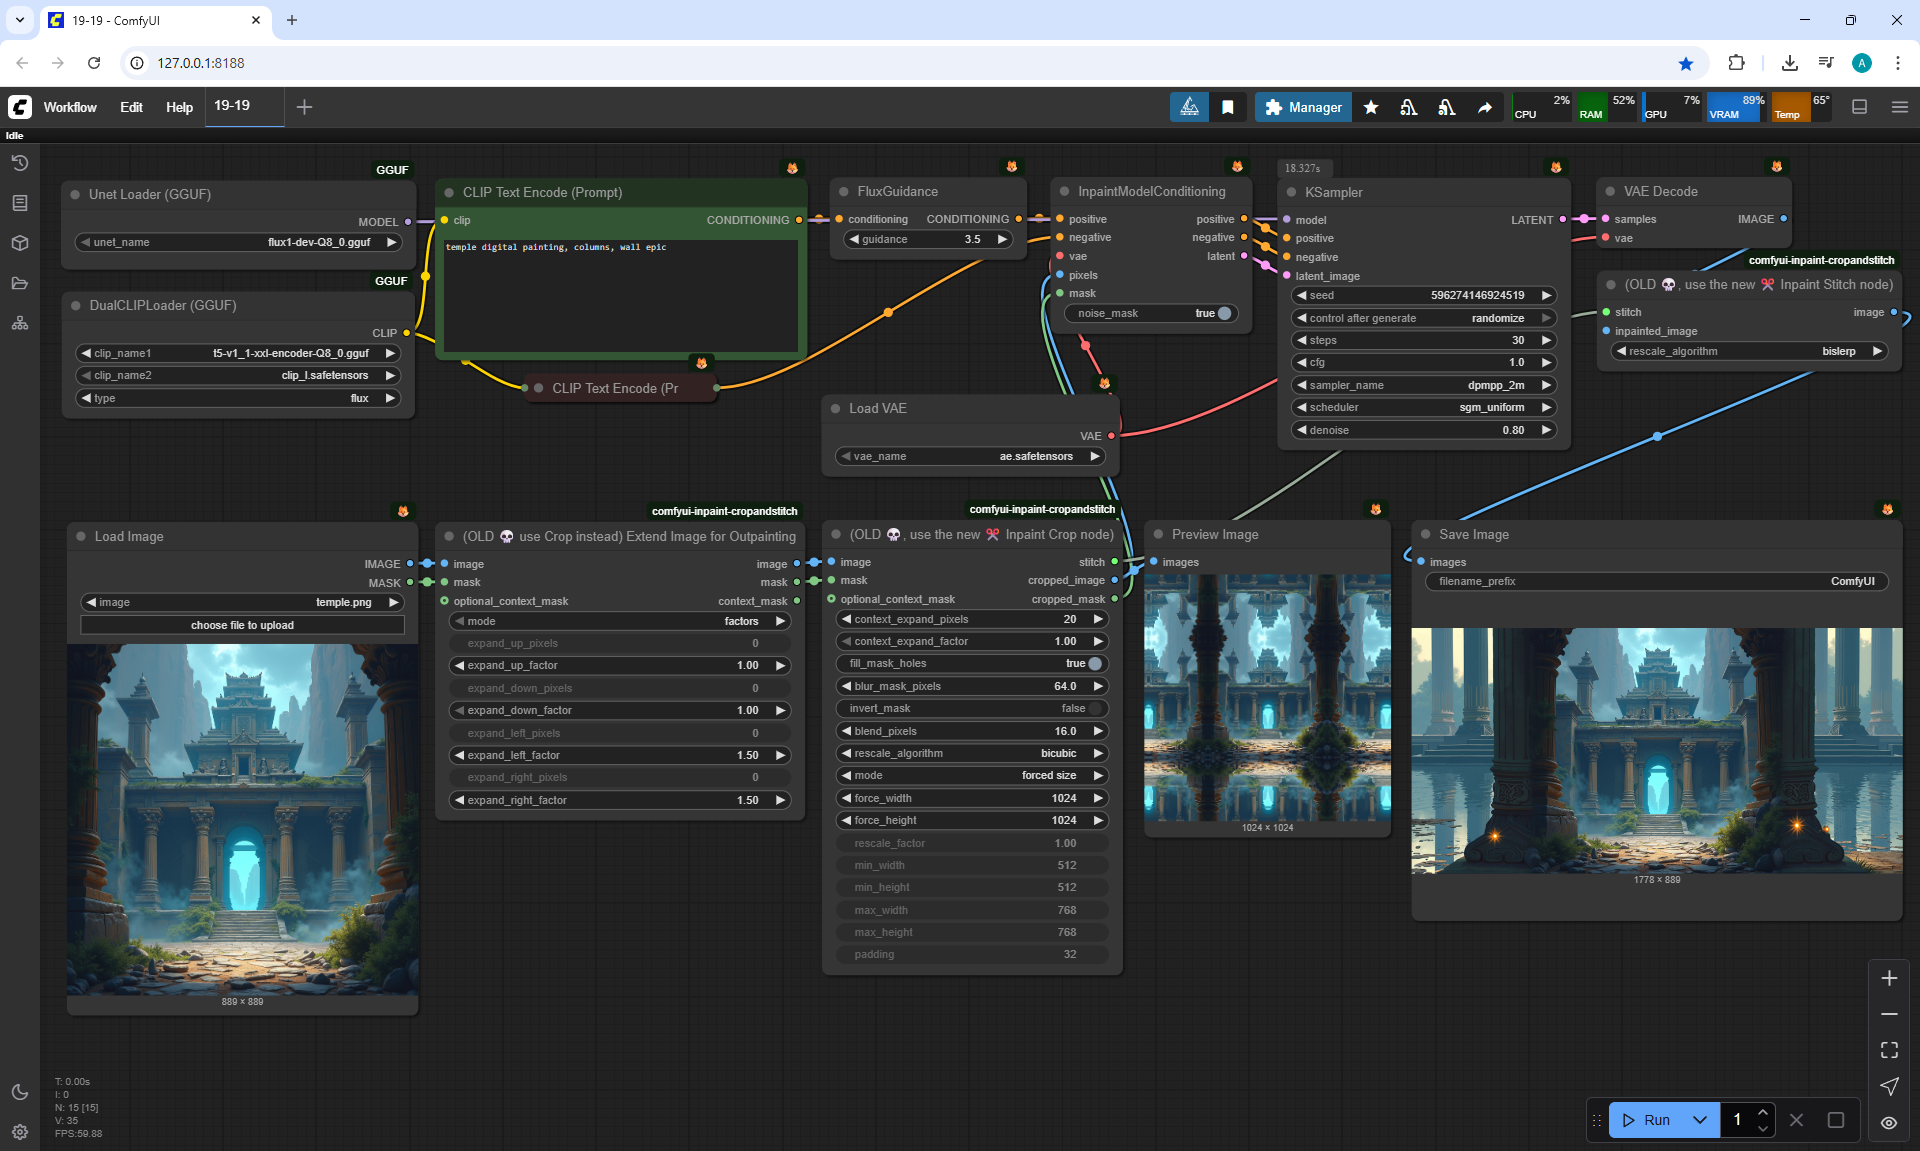Click the positive prompt text box
This screenshot has height=1151, width=1920.
coord(620,295)
